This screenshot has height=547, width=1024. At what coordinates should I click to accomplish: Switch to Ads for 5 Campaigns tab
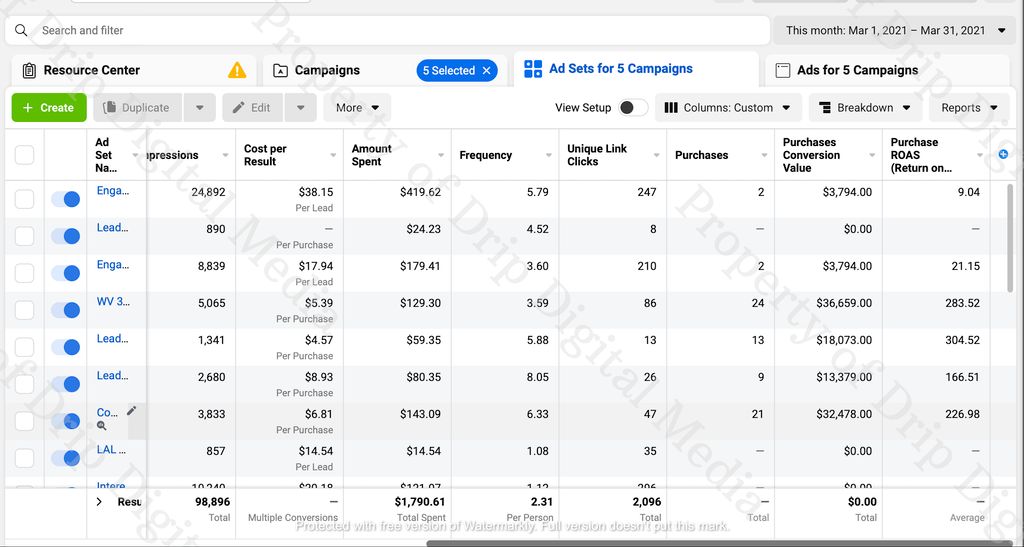coord(888,70)
